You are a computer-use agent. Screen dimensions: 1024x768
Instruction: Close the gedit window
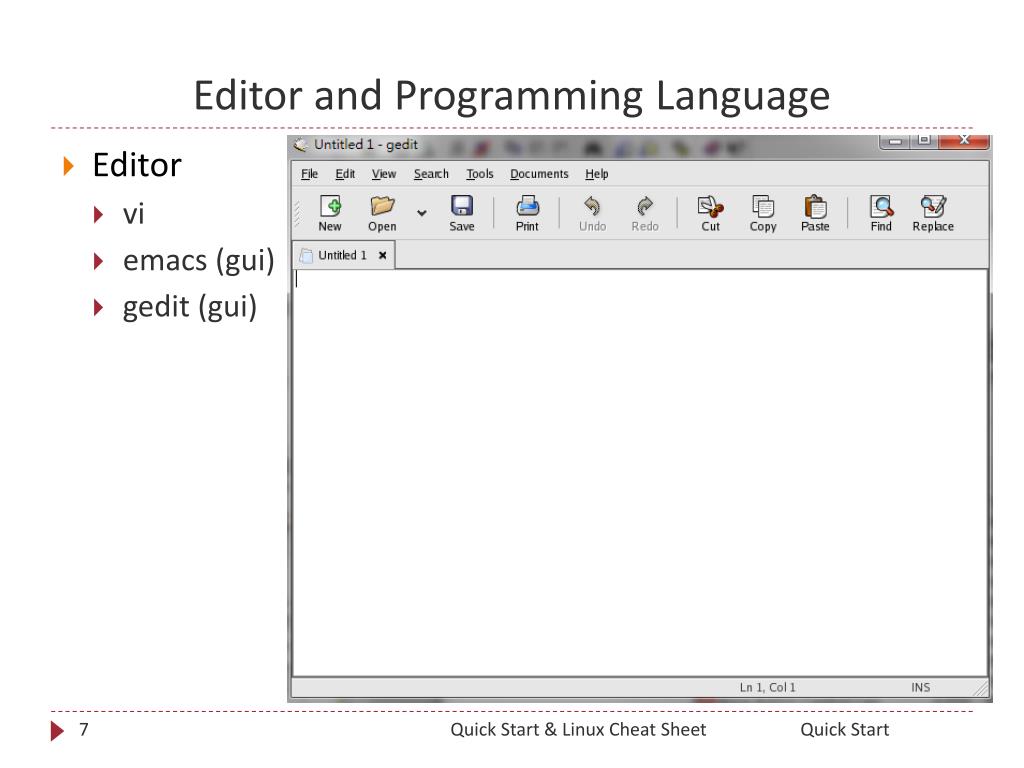[x=964, y=140]
